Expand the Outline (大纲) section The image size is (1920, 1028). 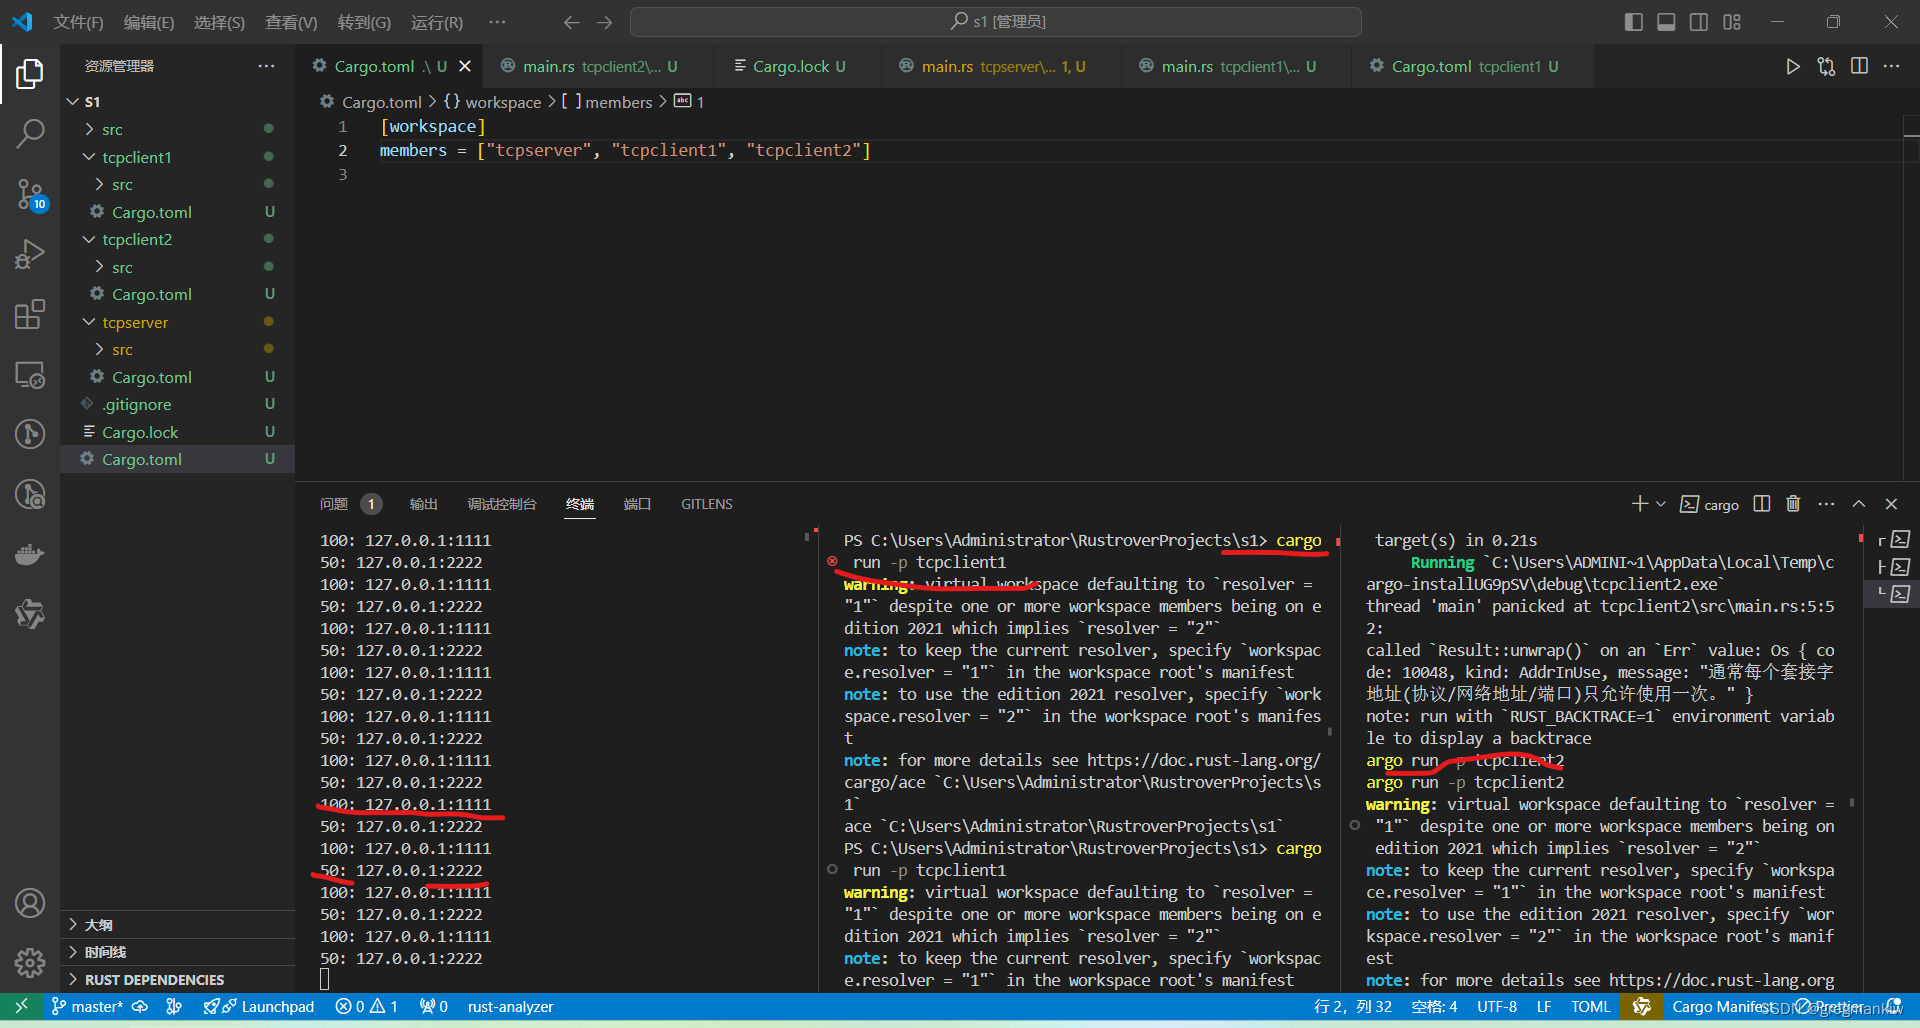[x=178, y=924]
